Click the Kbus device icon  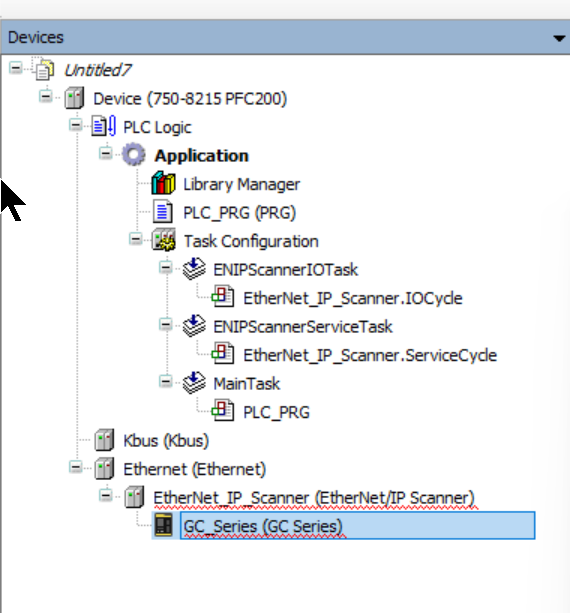(104, 440)
